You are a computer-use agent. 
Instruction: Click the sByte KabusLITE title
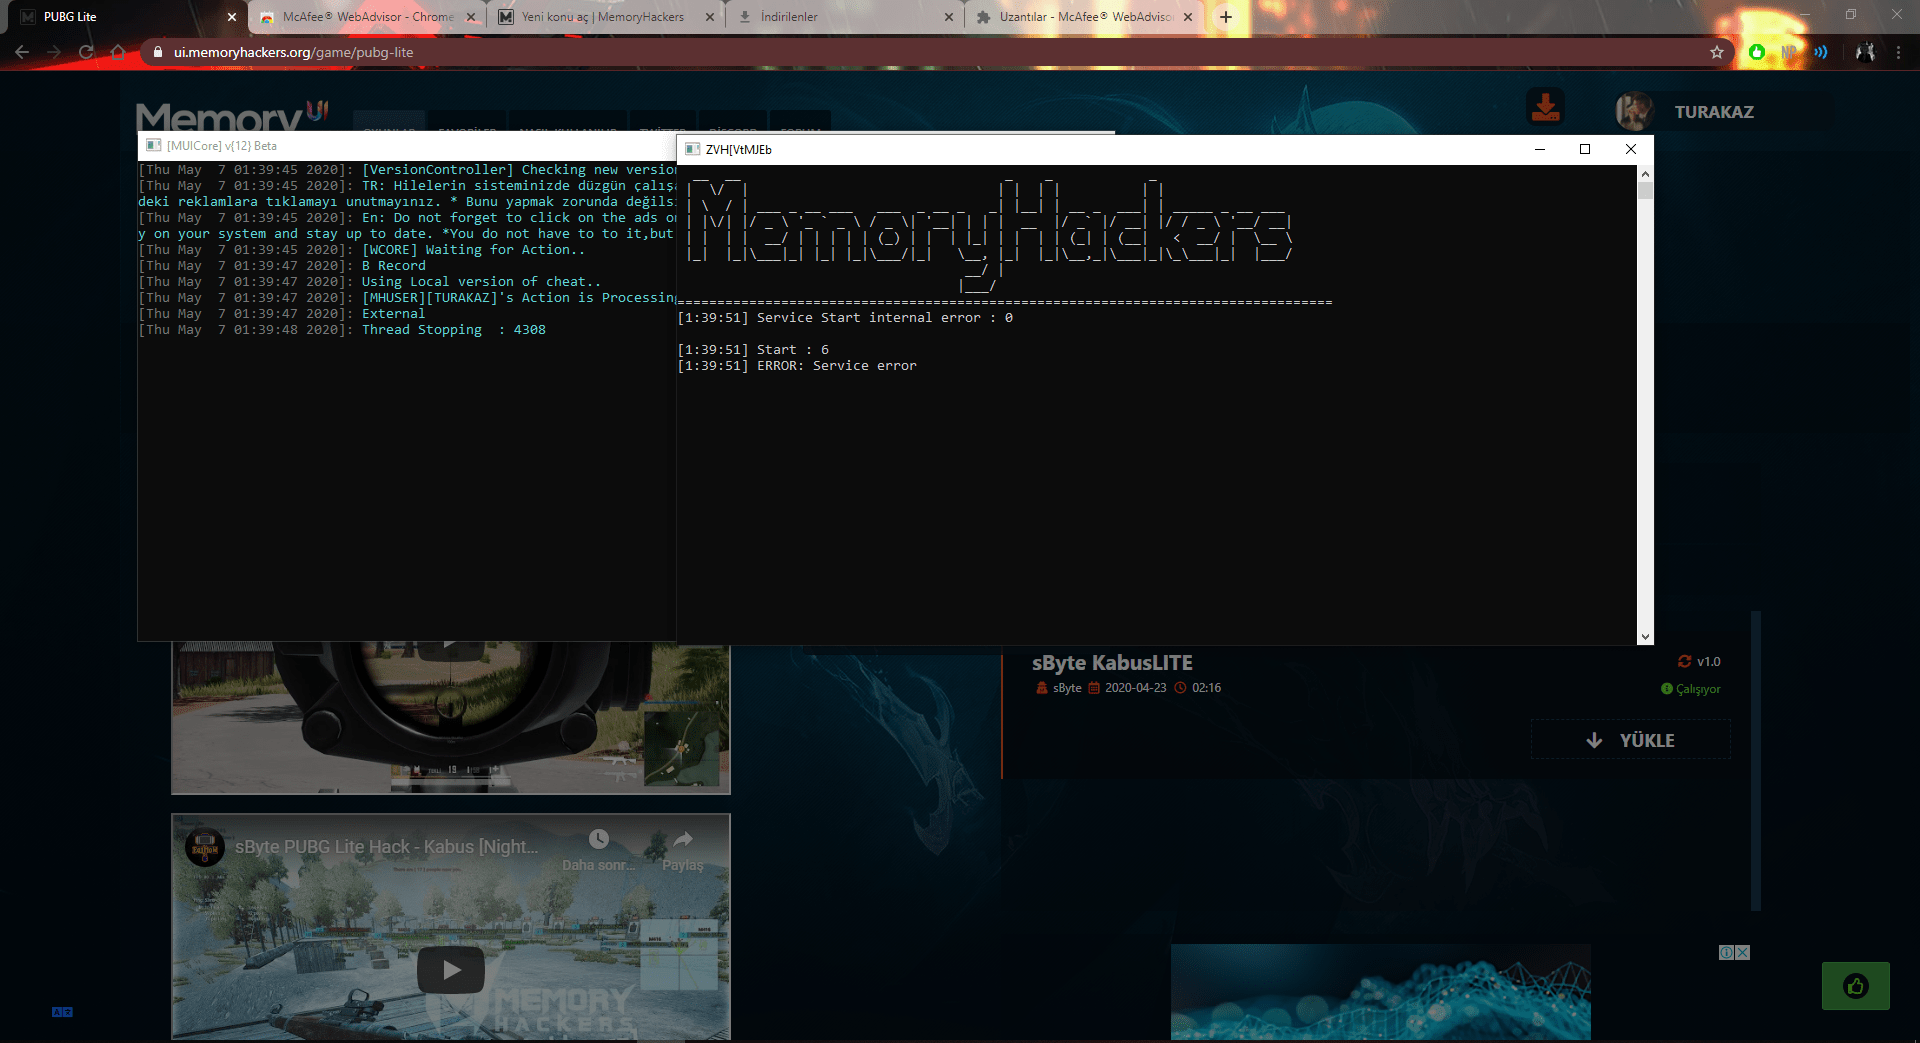pos(1112,663)
